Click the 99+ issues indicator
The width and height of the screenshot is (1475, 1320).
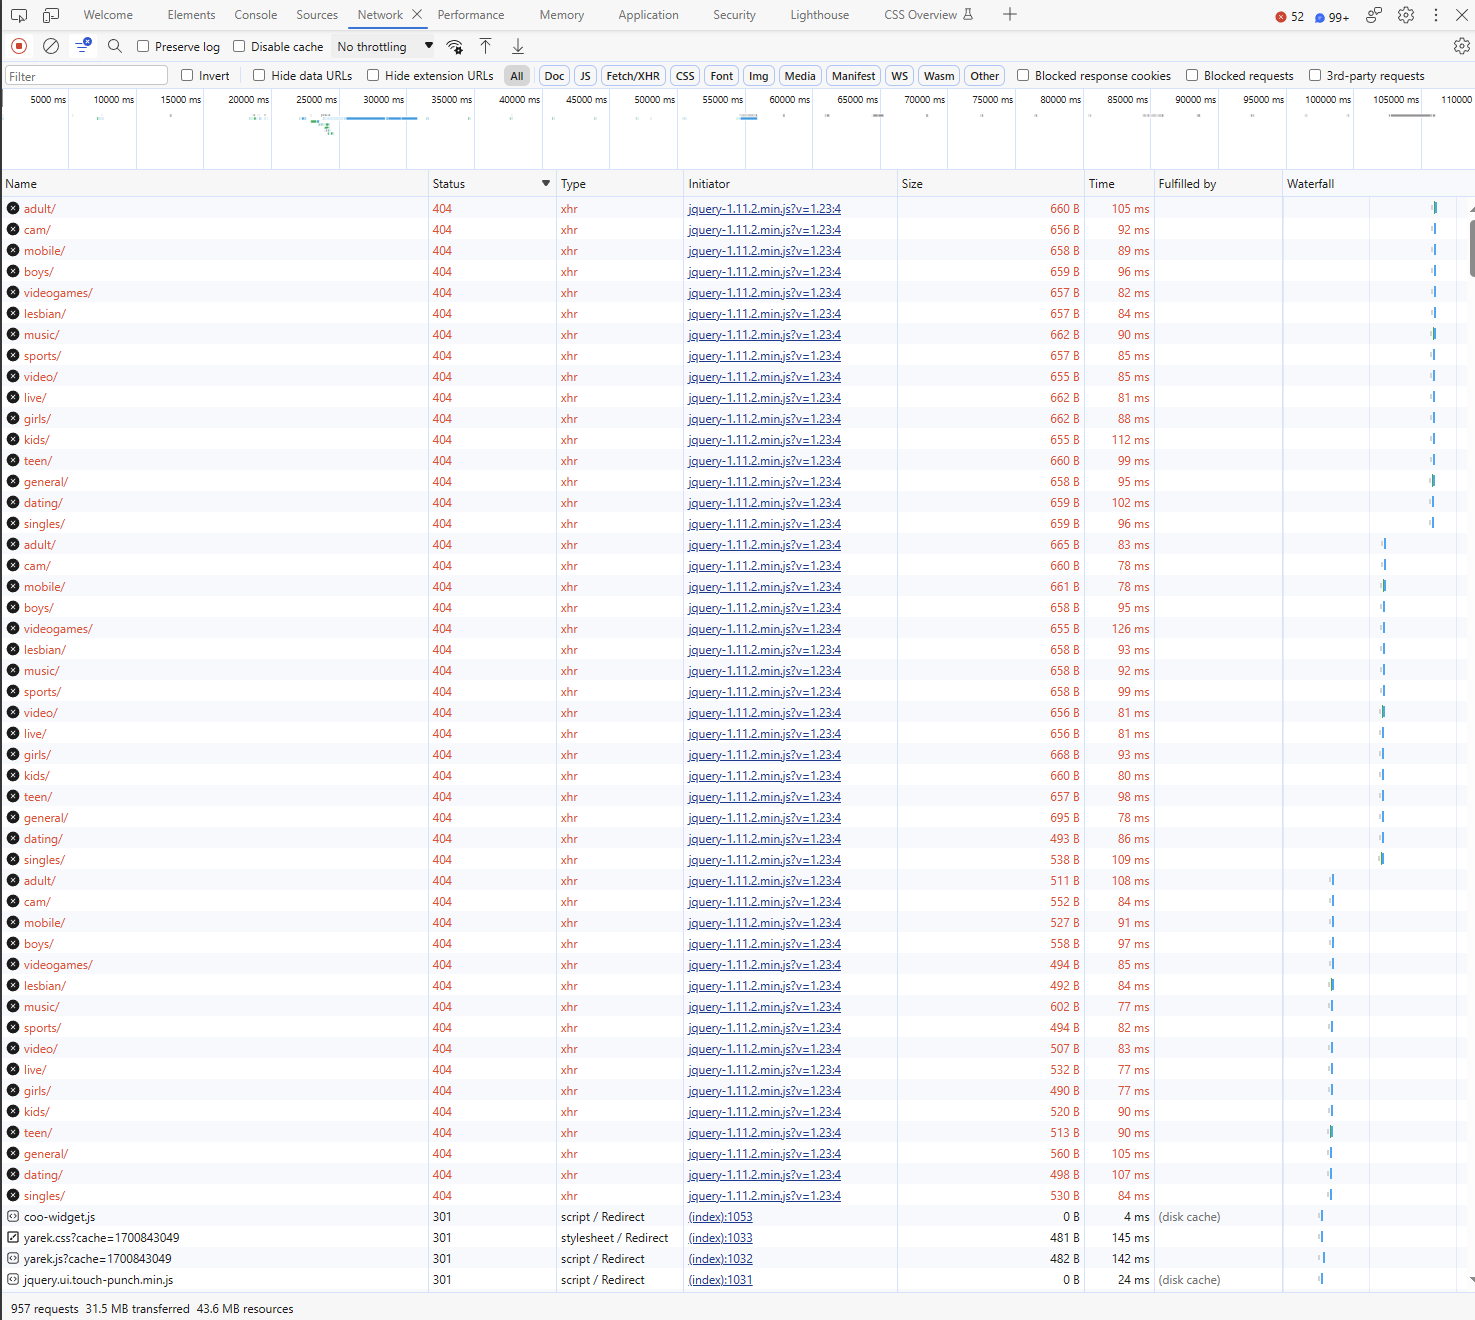pyautogui.click(x=1332, y=16)
